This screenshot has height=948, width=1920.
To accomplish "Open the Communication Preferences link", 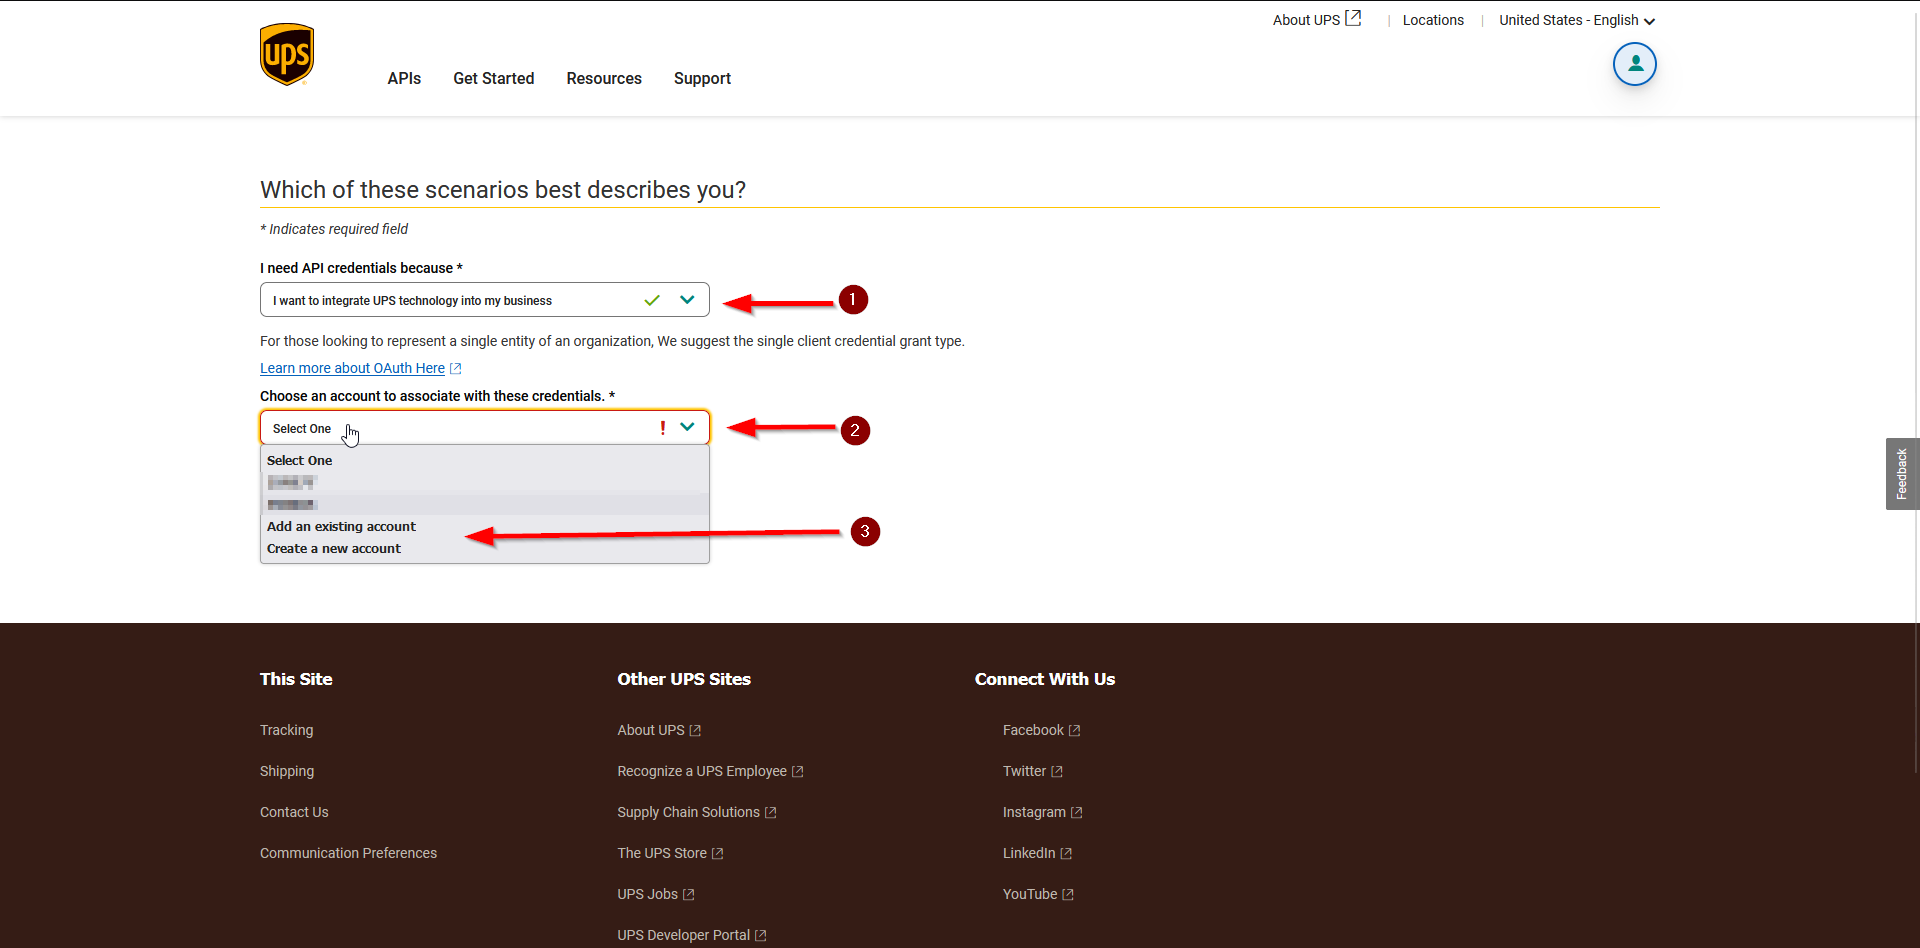I will [x=348, y=853].
